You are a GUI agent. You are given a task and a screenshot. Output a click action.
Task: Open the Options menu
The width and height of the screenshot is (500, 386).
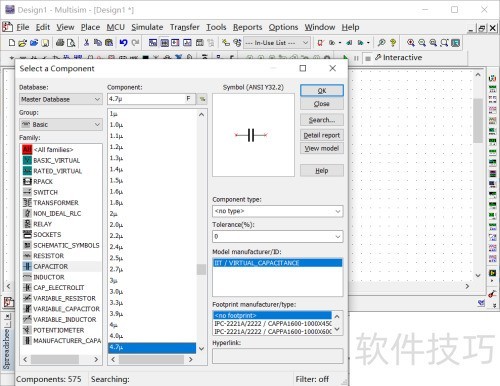pyautogui.click(x=283, y=27)
